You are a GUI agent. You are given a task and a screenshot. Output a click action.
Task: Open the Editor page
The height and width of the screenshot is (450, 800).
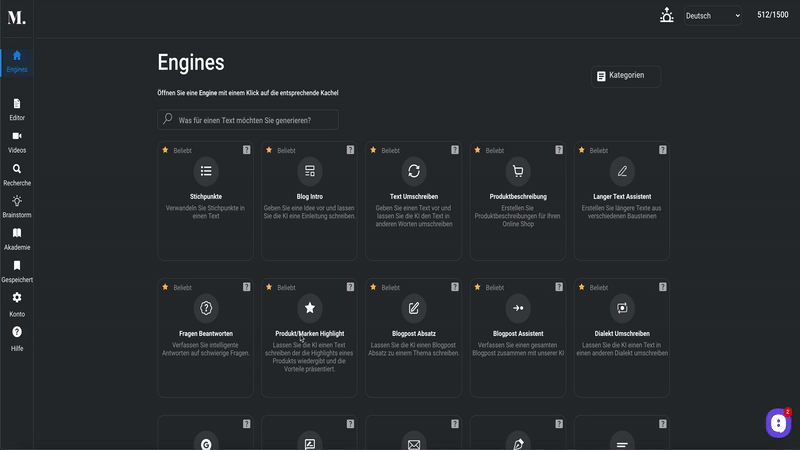pos(17,110)
